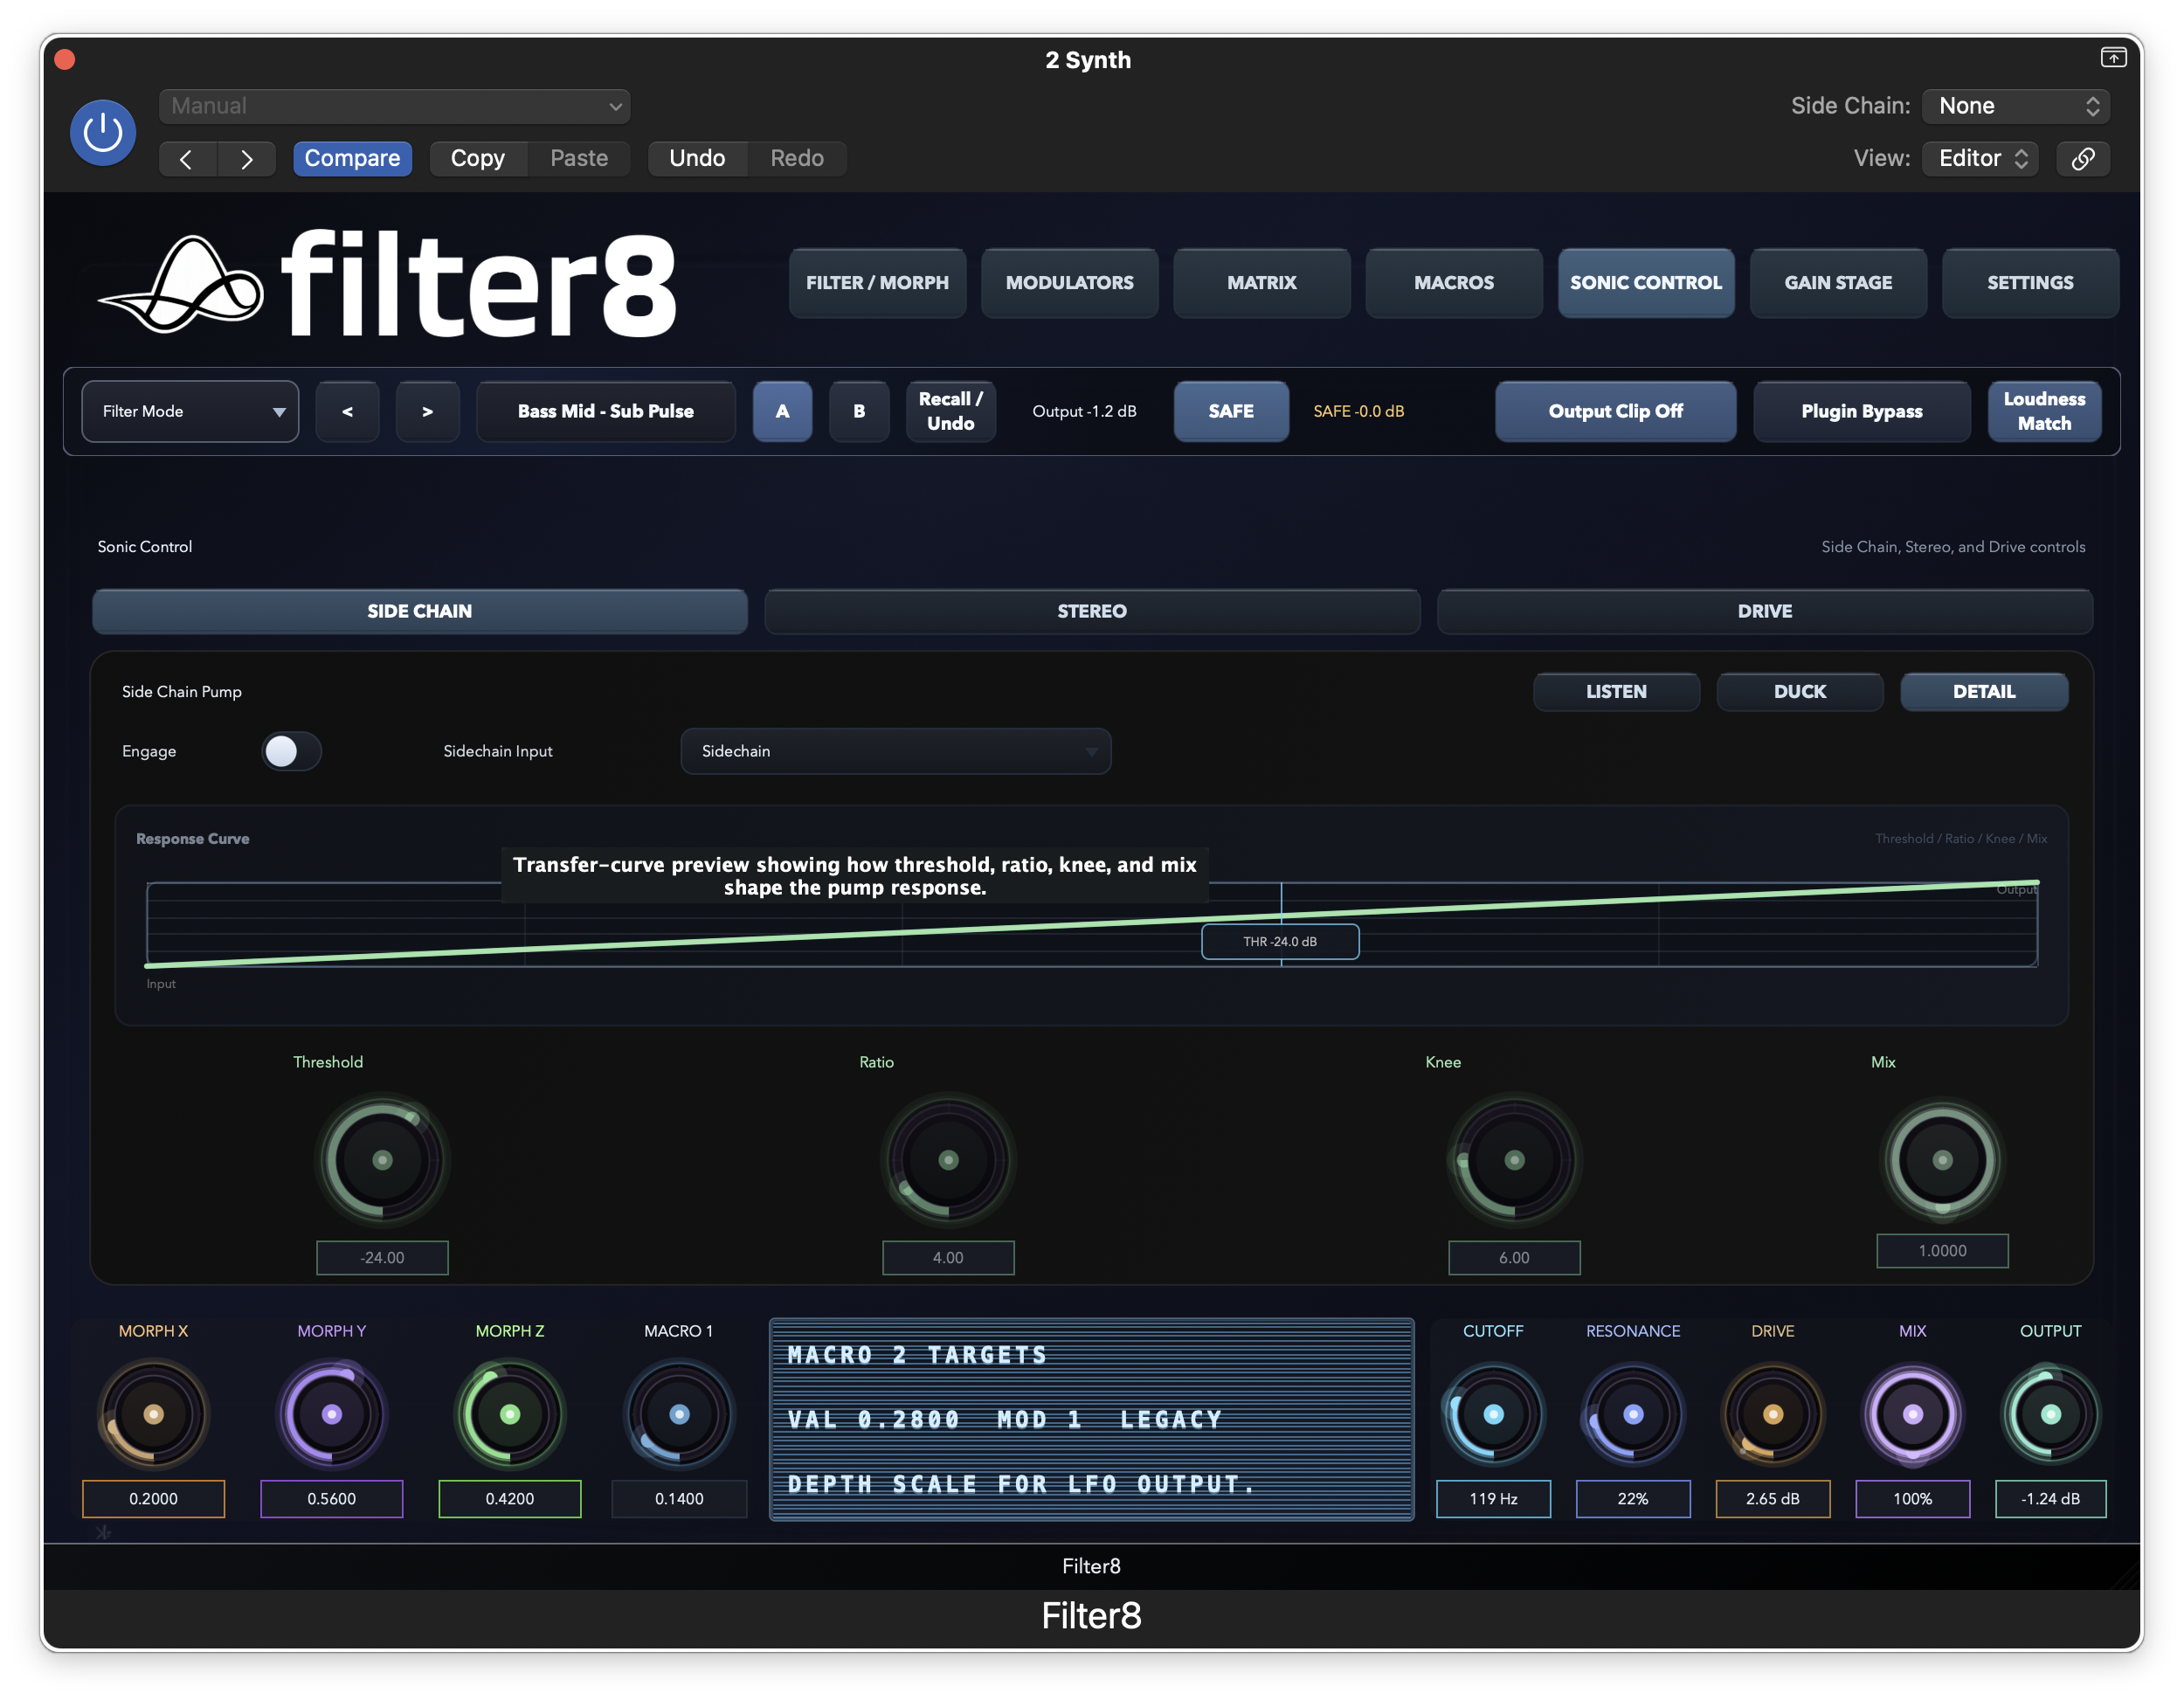Click Recall / Undo button
The image size is (2184, 1700).
(x=950, y=411)
